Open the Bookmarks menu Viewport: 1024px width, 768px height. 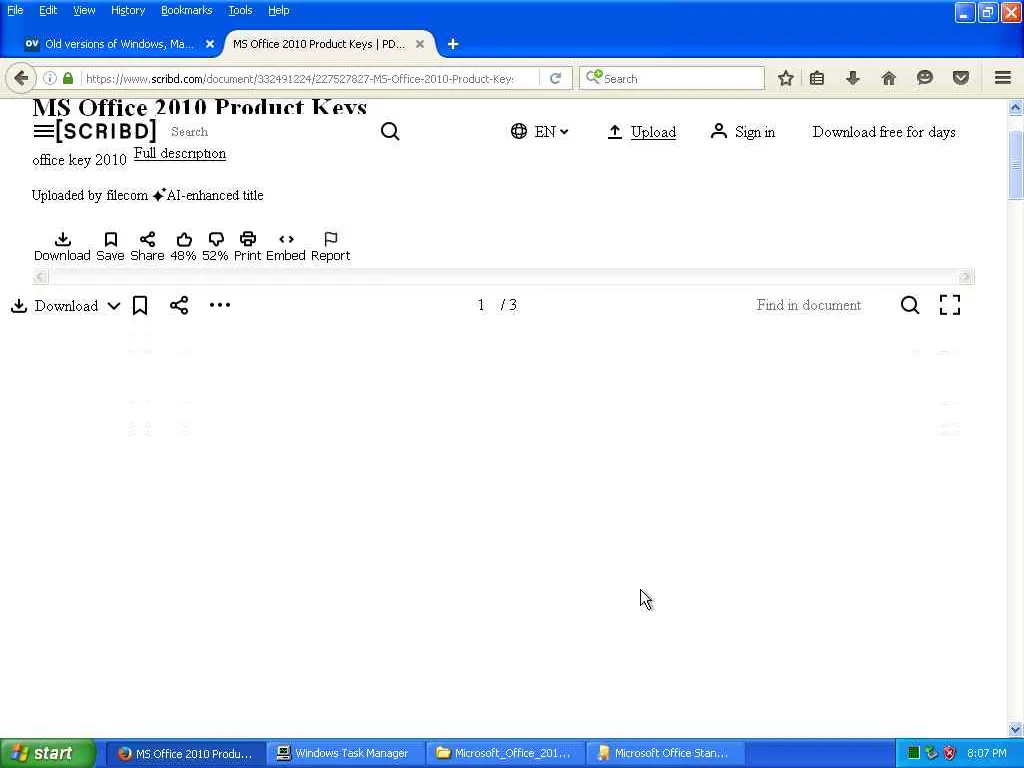coord(186,10)
